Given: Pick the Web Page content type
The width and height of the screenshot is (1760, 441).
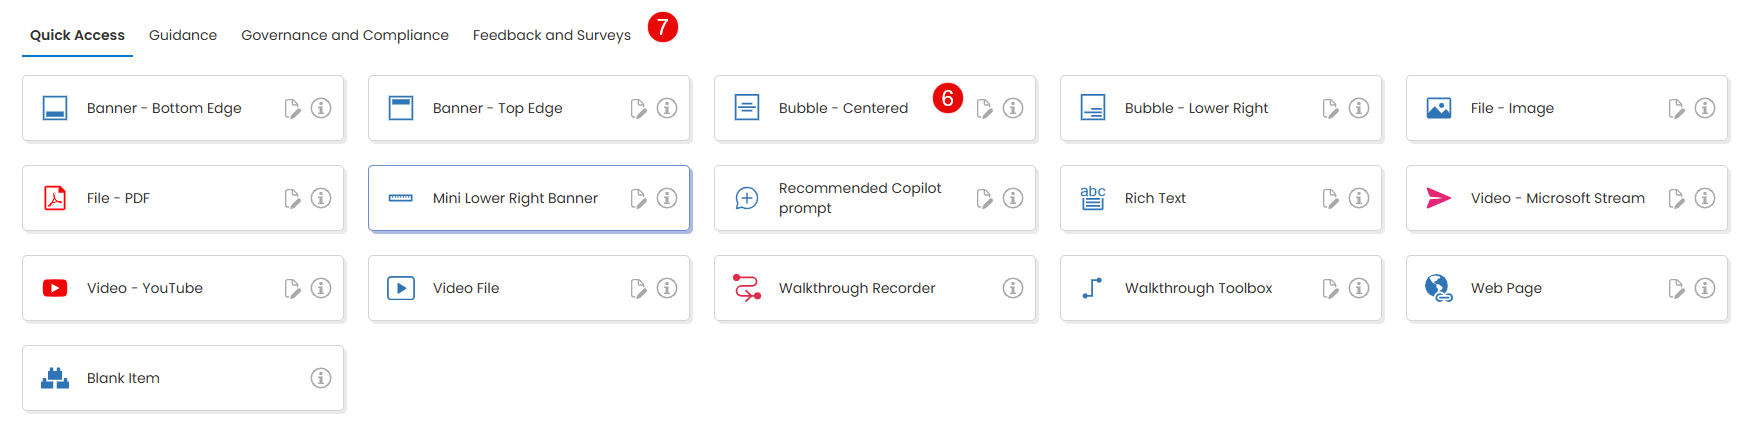Looking at the screenshot, I should tap(1506, 288).
